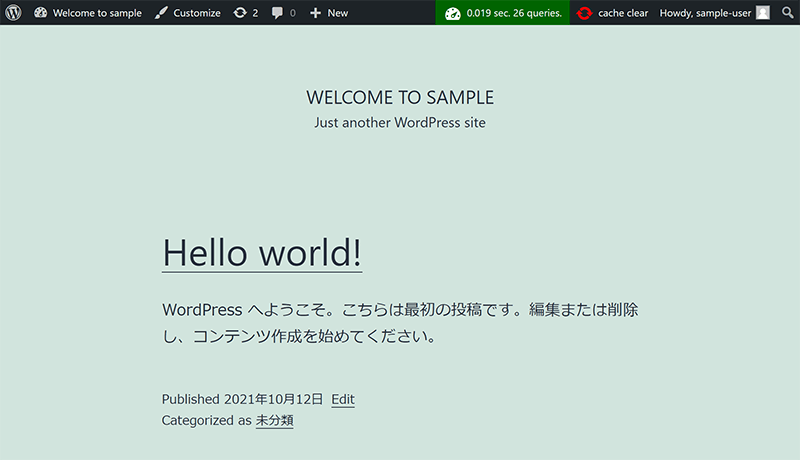Click the Edit link under the post
The width and height of the screenshot is (800, 460).
point(343,399)
